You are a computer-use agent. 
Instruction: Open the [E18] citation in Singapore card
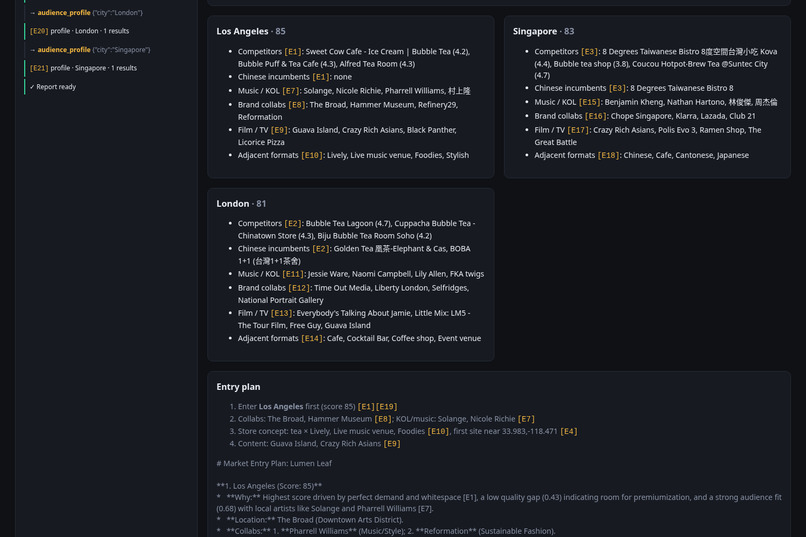[609, 155]
